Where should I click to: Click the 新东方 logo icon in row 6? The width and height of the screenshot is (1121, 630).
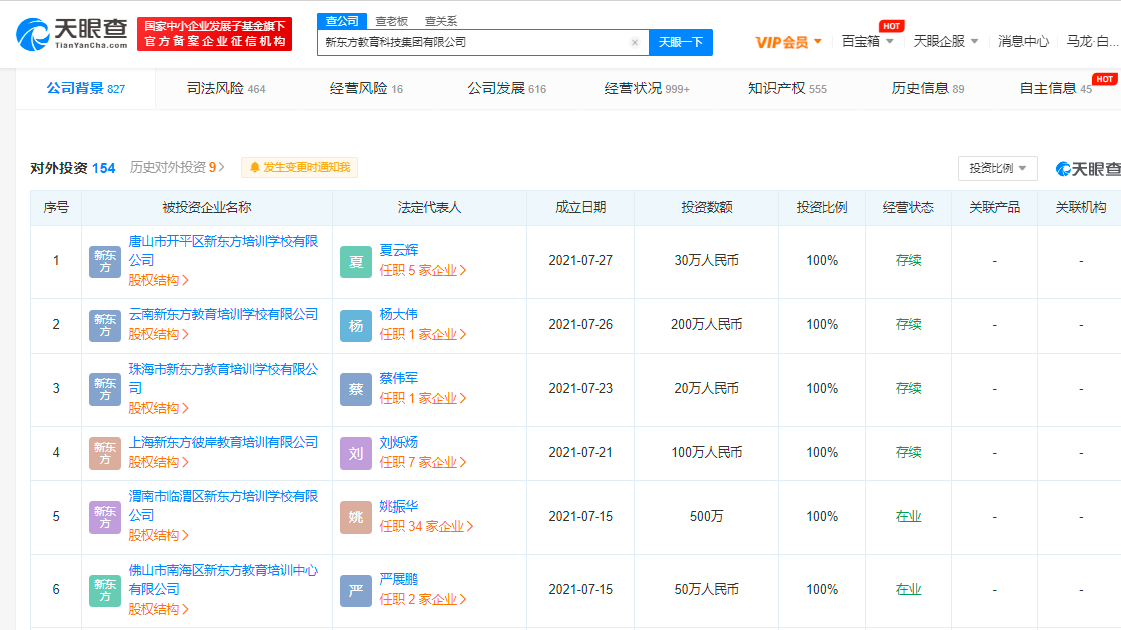(104, 591)
